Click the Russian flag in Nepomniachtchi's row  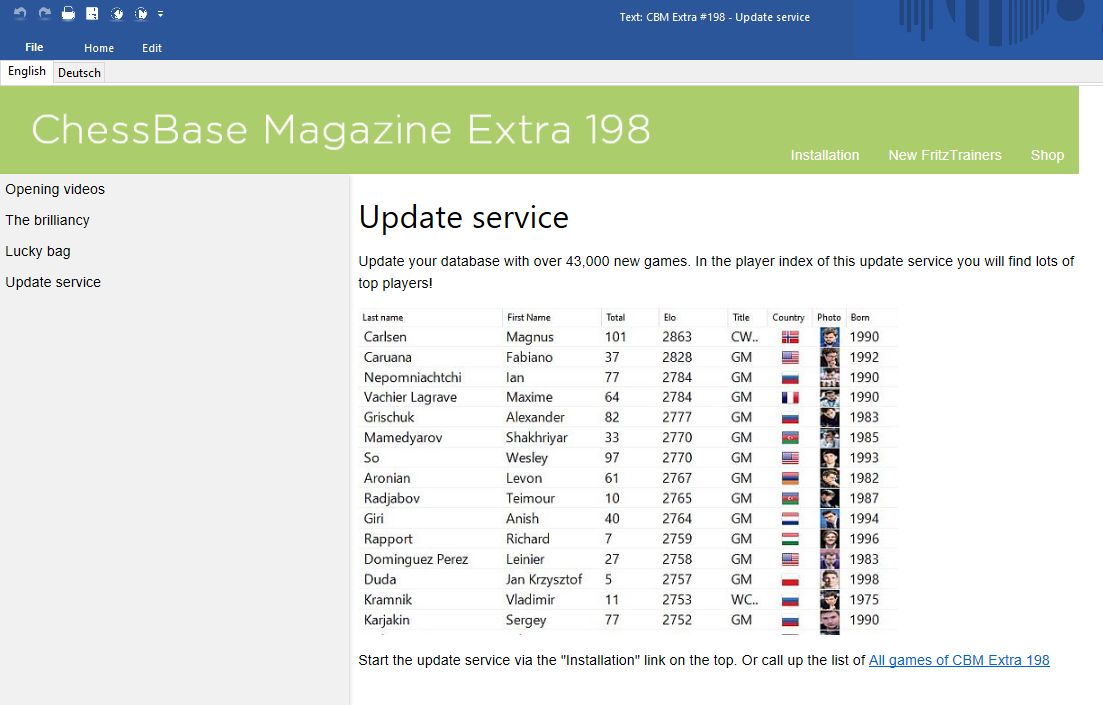pos(790,378)
